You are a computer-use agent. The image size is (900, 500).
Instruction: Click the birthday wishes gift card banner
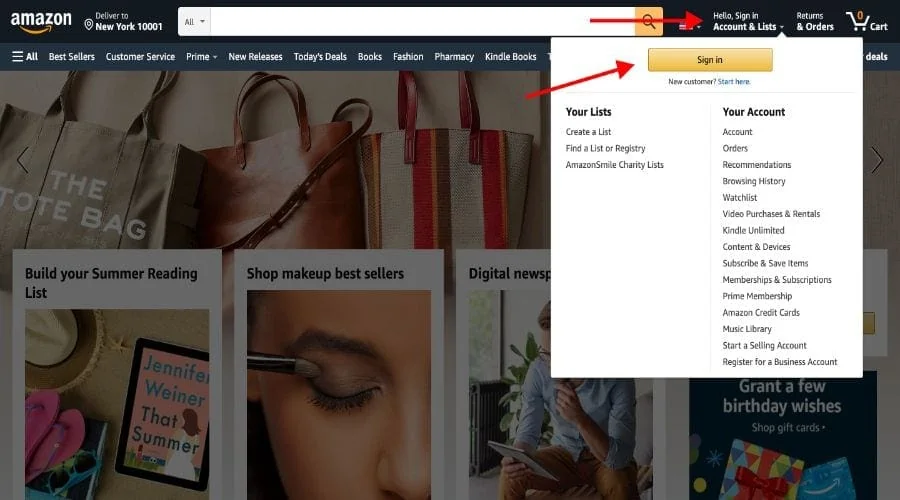pyautogui.click(x=783, y=436)
